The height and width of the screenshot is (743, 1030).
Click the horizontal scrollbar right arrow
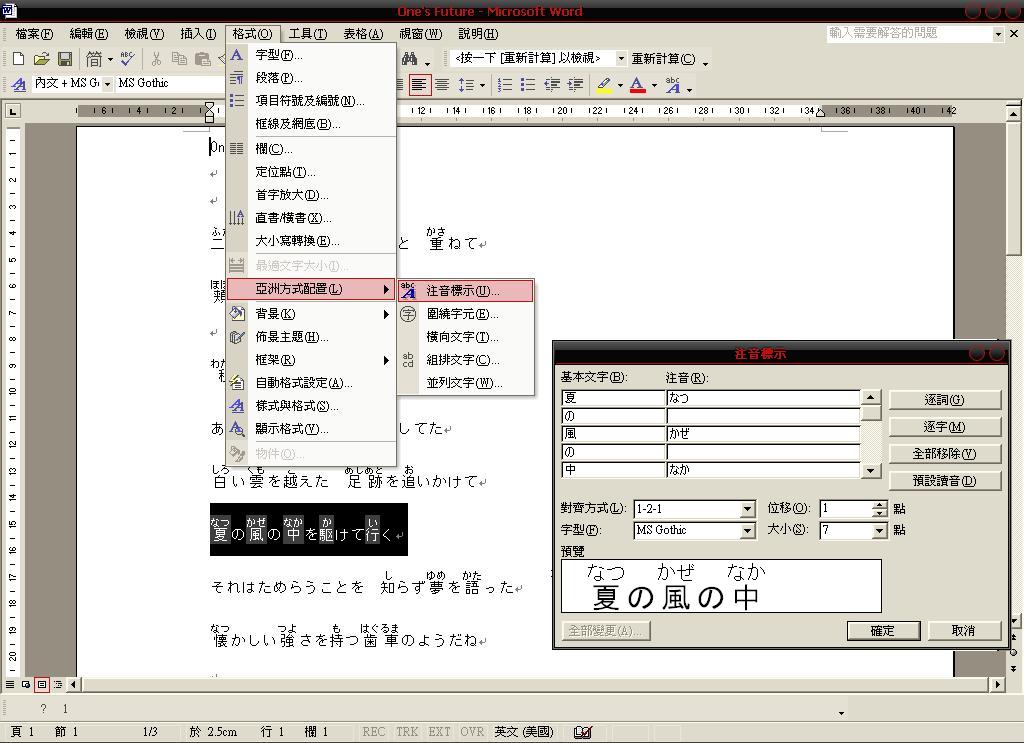pyautogui.click(x=998, y=685)
